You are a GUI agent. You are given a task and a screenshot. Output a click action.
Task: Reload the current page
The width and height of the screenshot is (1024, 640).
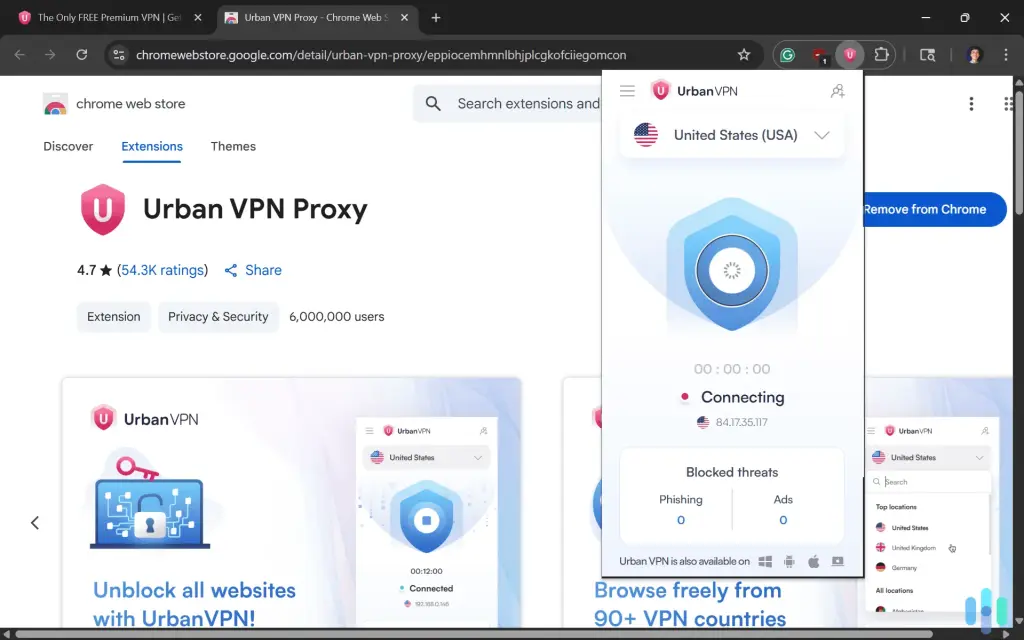pos(82,55)
